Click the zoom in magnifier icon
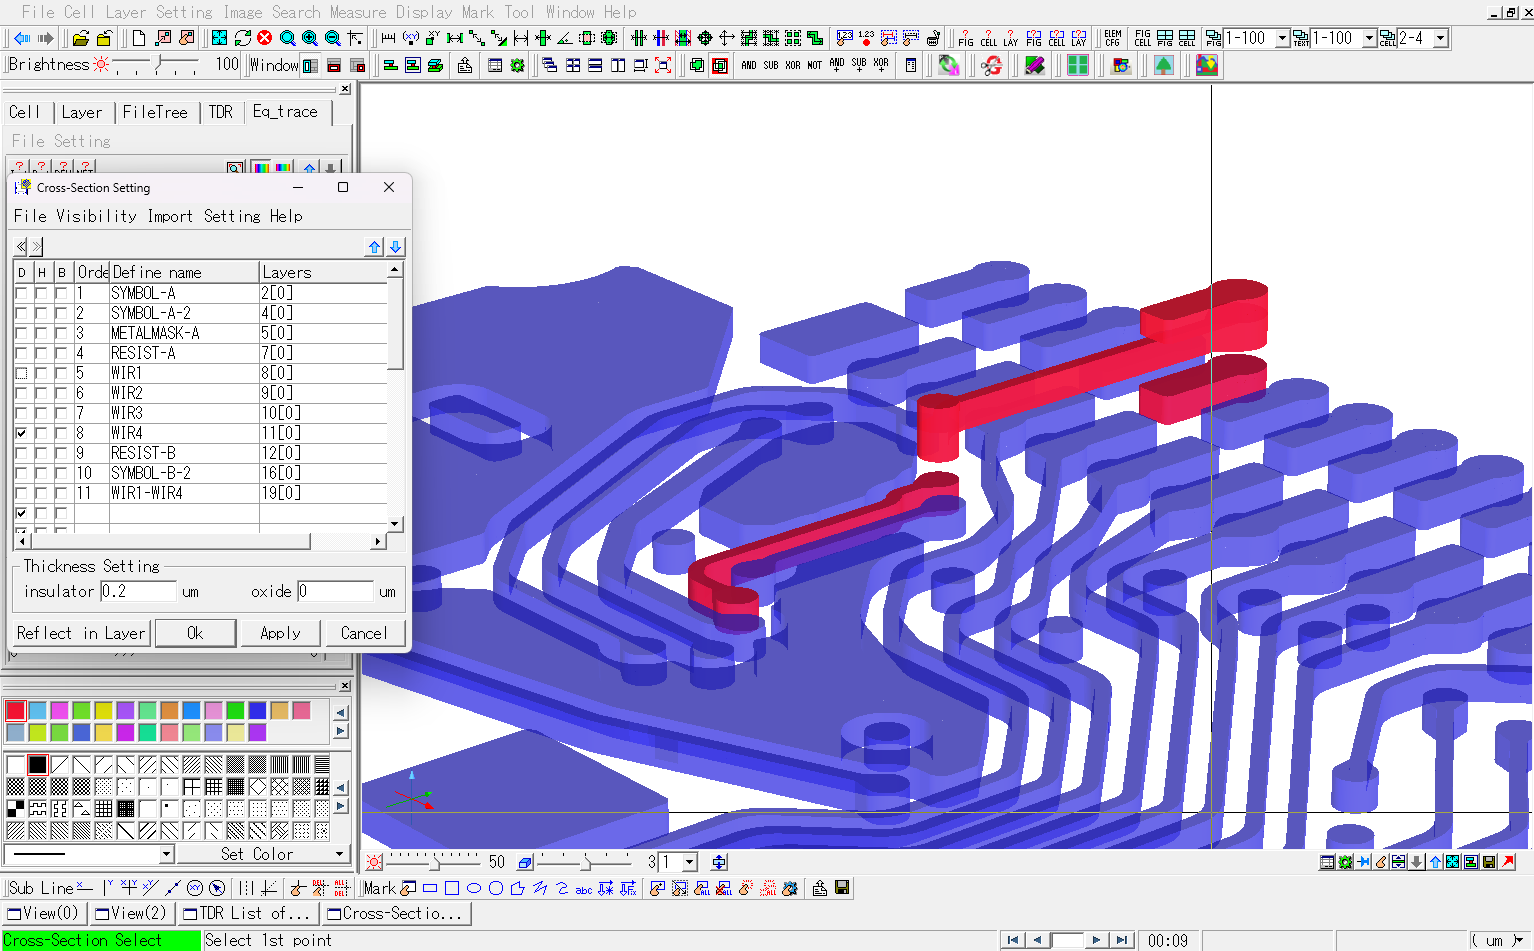Viewport: 1534px width, 951px height. (310, 38)
